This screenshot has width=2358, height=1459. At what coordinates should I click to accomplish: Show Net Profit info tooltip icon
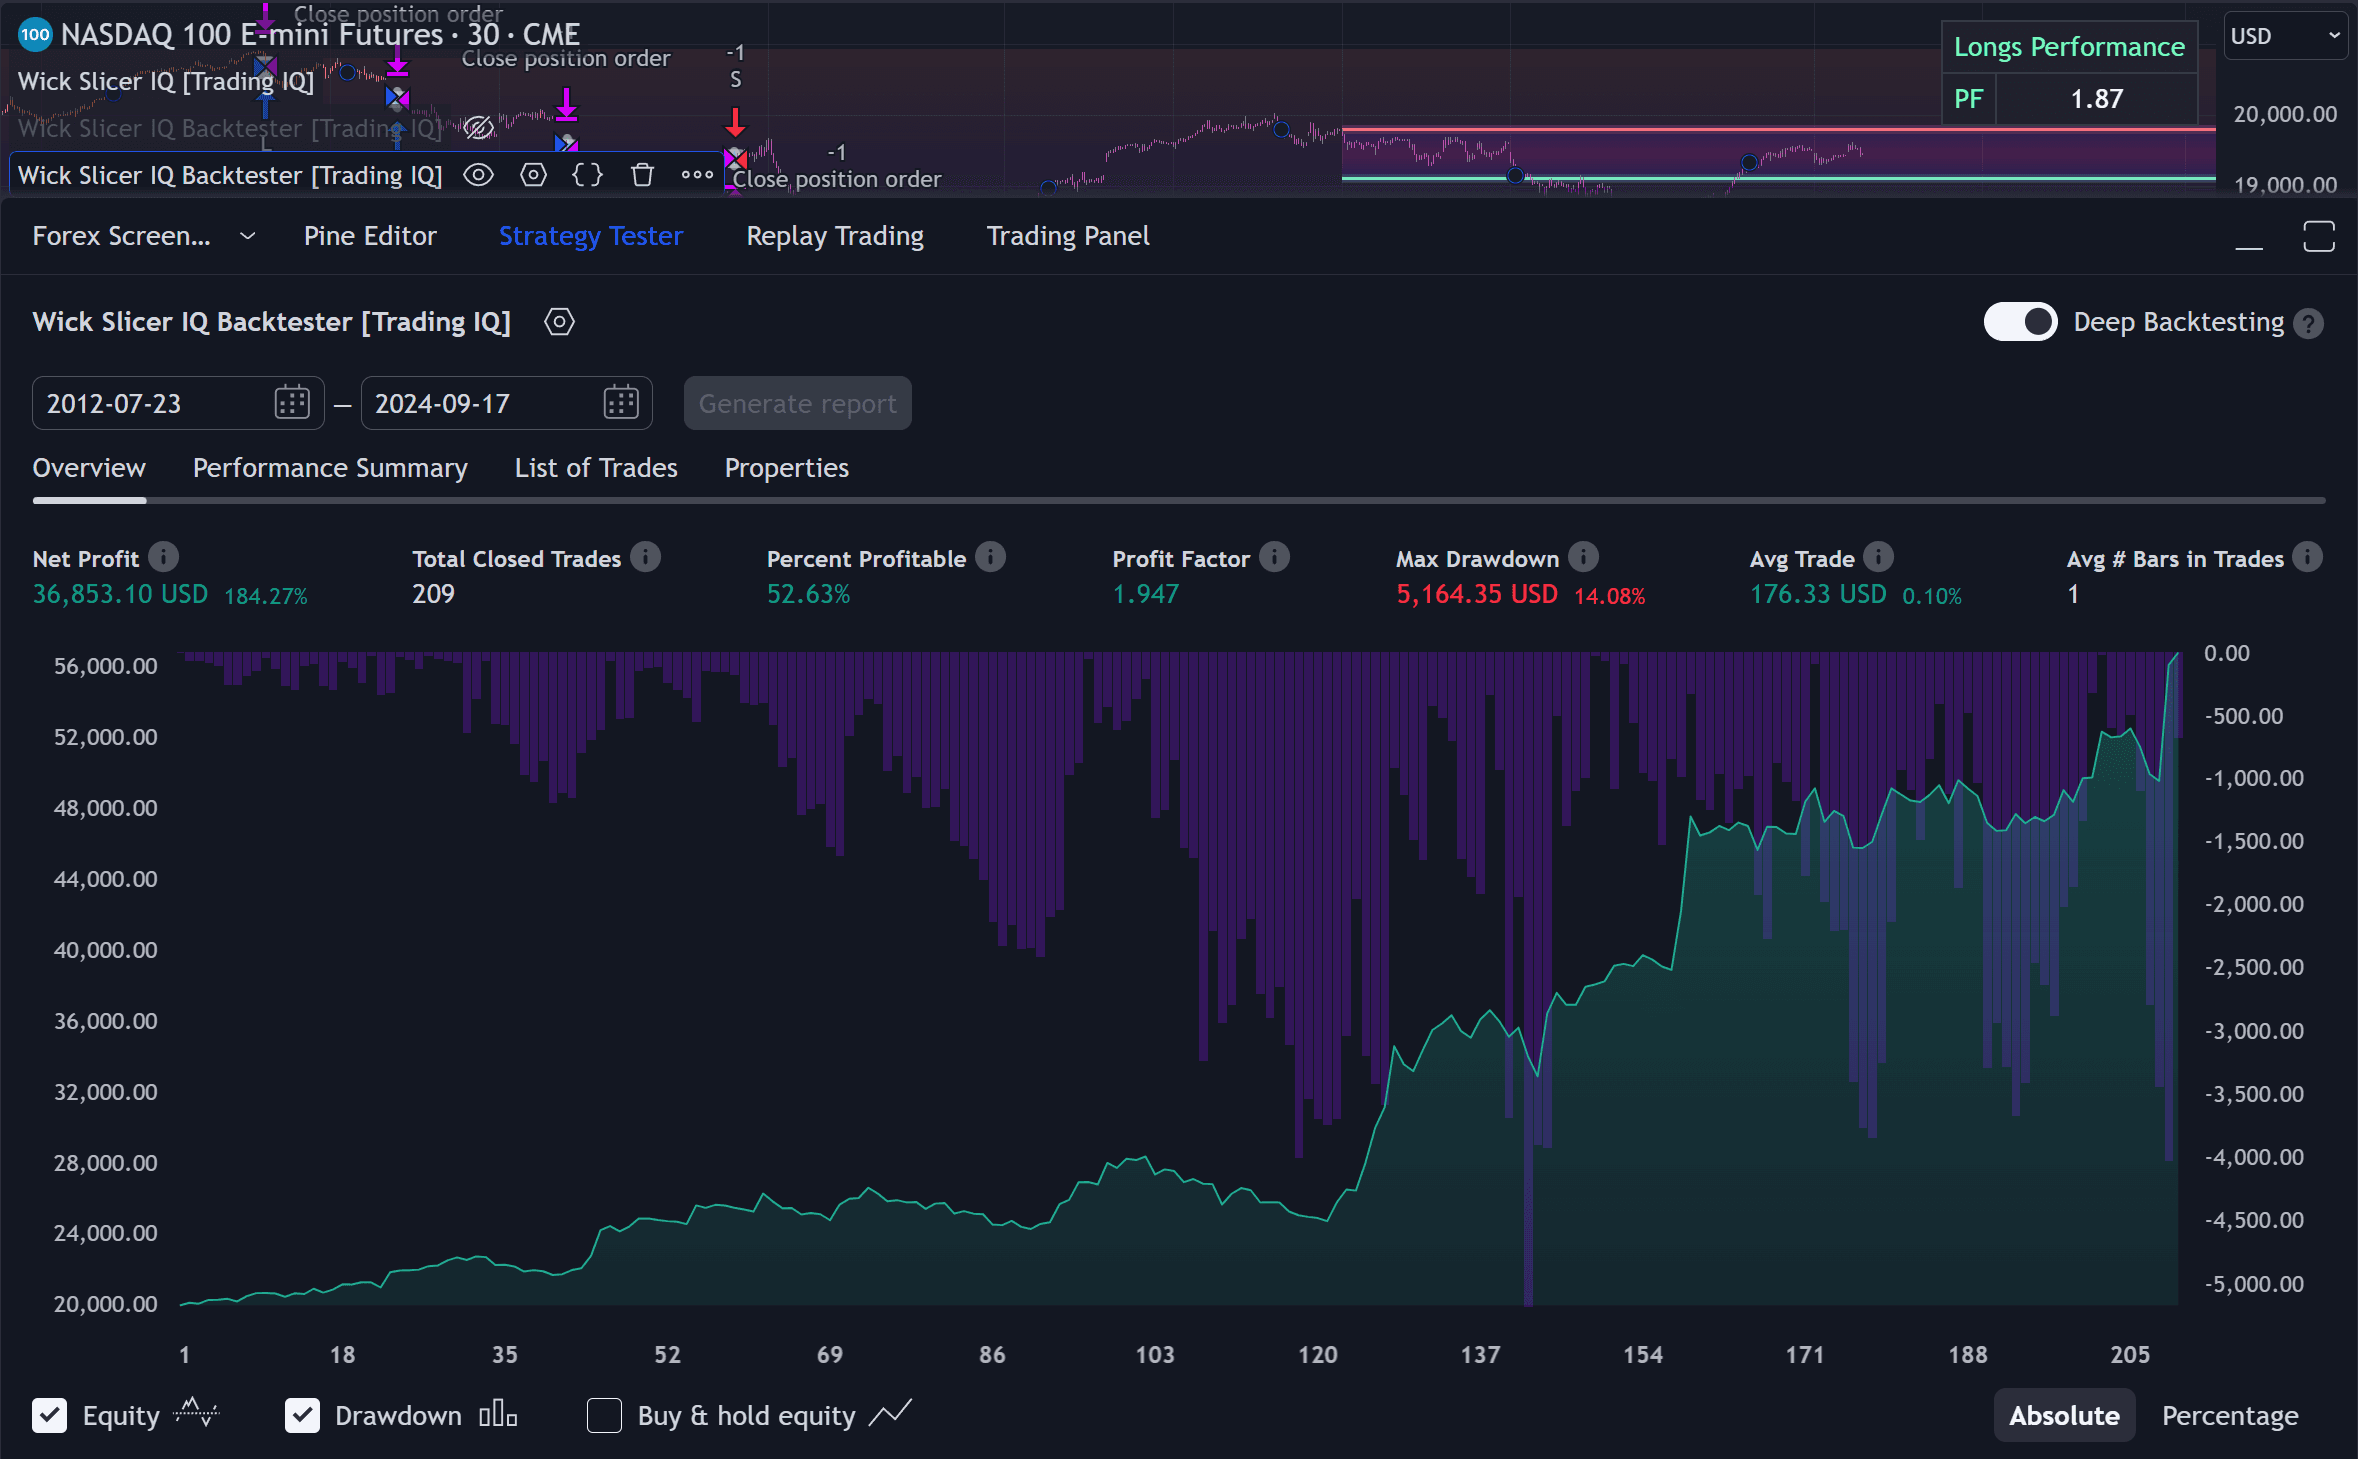[163, 557]
